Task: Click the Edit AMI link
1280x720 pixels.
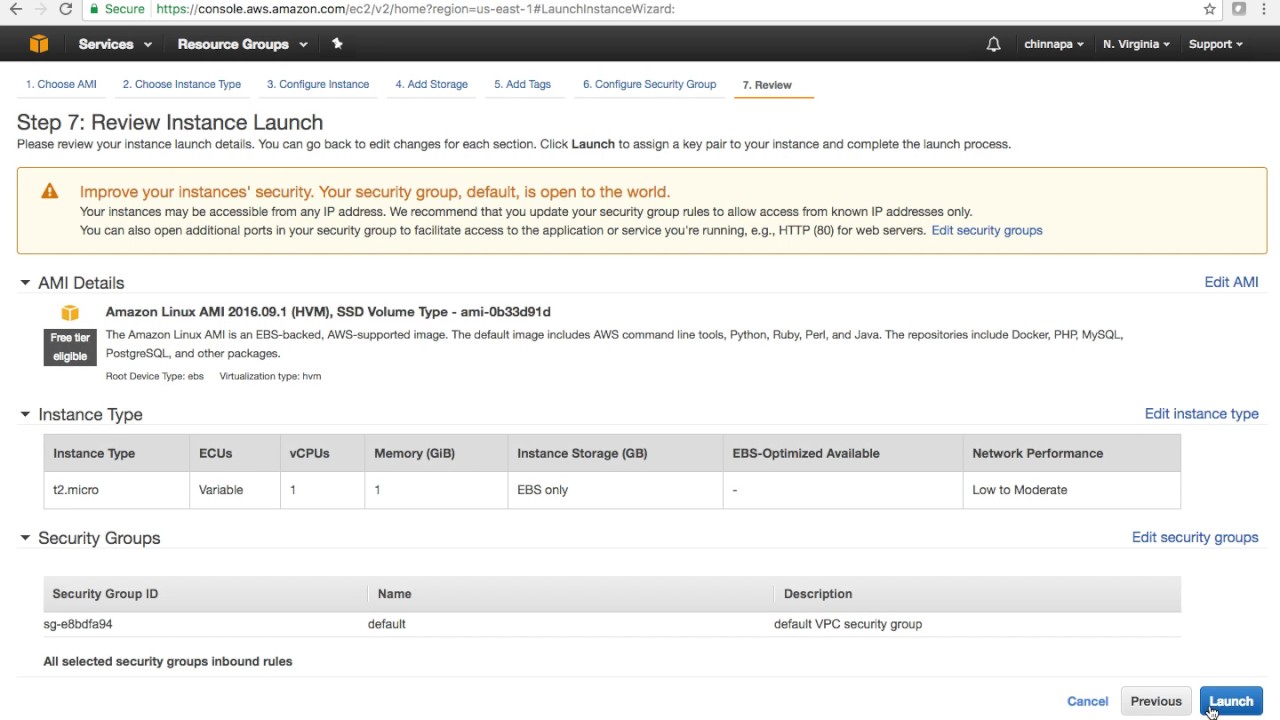Action: click(x=1231, y=282)
